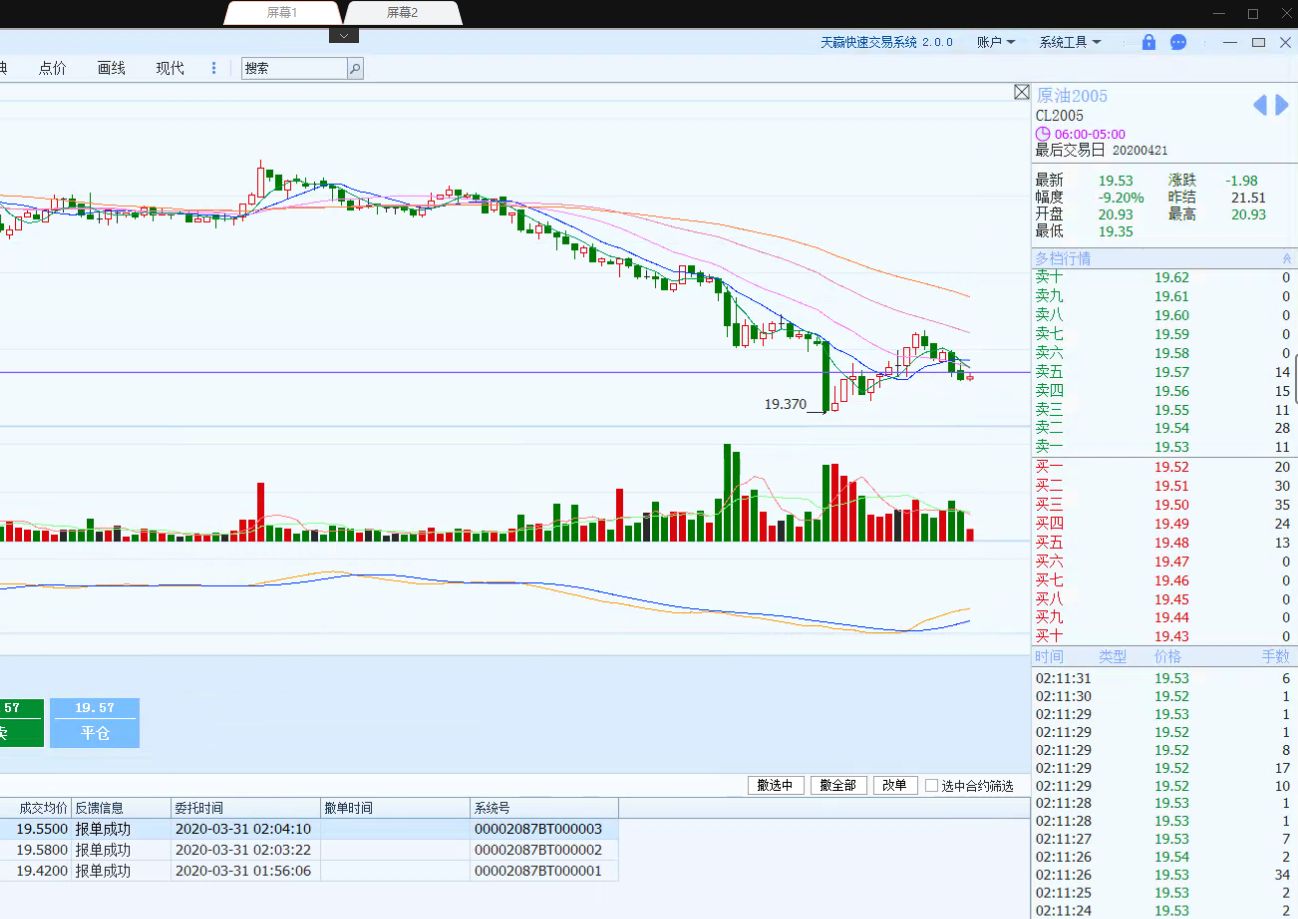Click the 最新 19.53 latest price value
The width and height of the screenshot is (1298, 919).
tap(1115, 180)
